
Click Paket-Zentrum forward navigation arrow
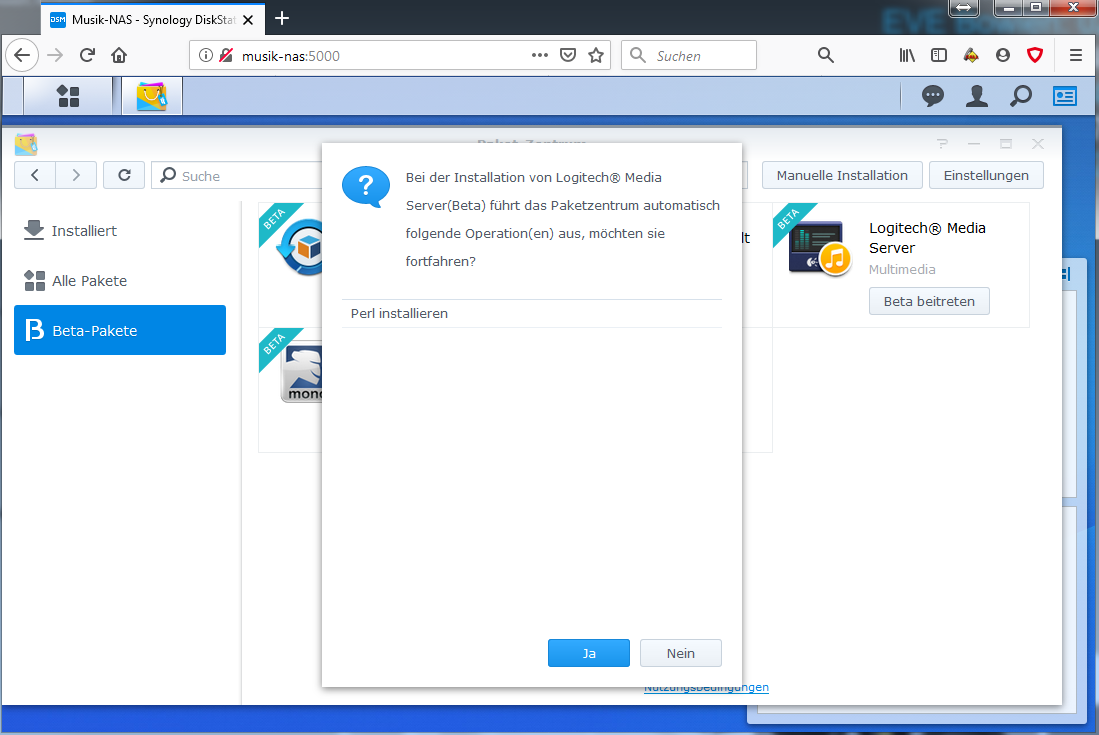click(x=76, y=175)
